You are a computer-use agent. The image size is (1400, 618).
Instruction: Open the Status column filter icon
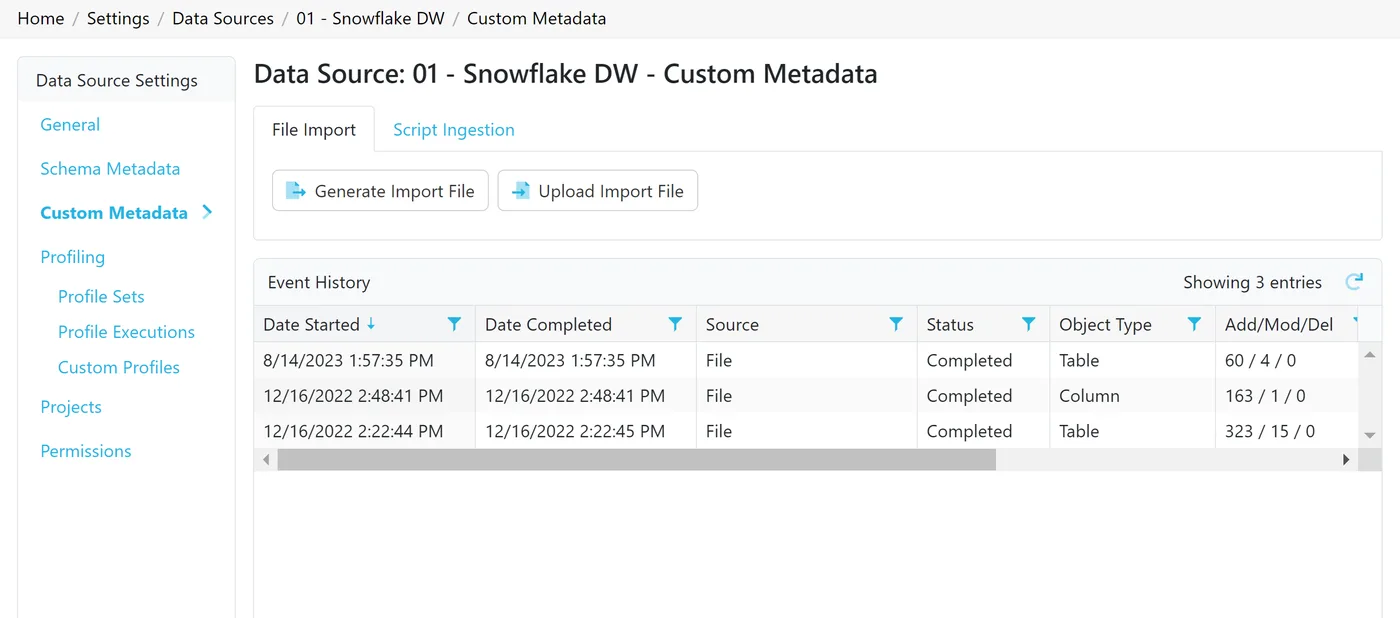(x=1028, y=324)
